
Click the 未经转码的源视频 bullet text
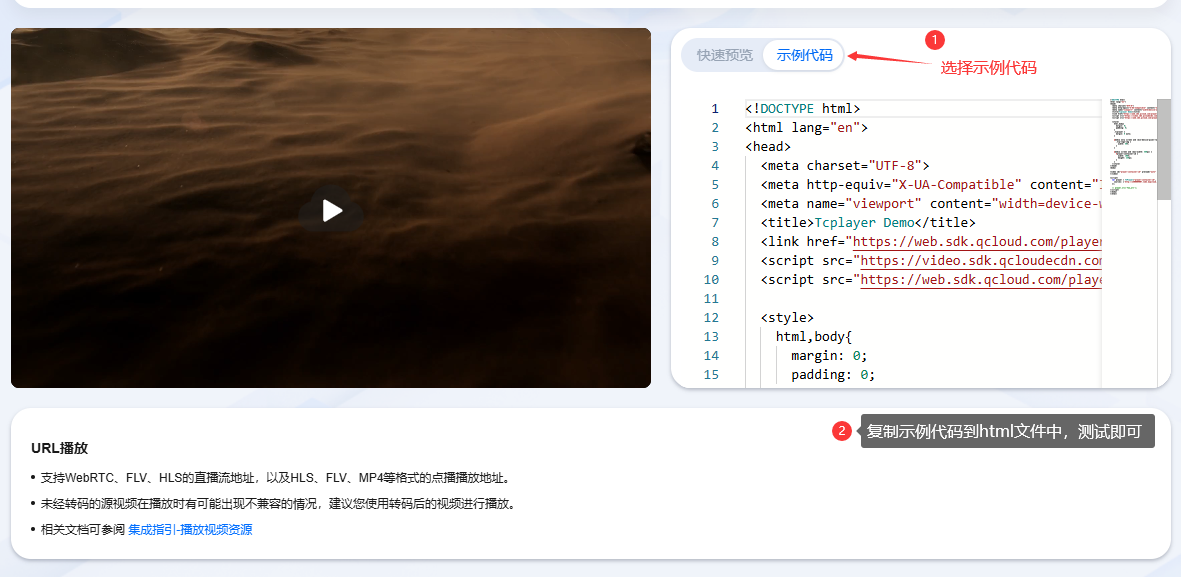(278, 504)
